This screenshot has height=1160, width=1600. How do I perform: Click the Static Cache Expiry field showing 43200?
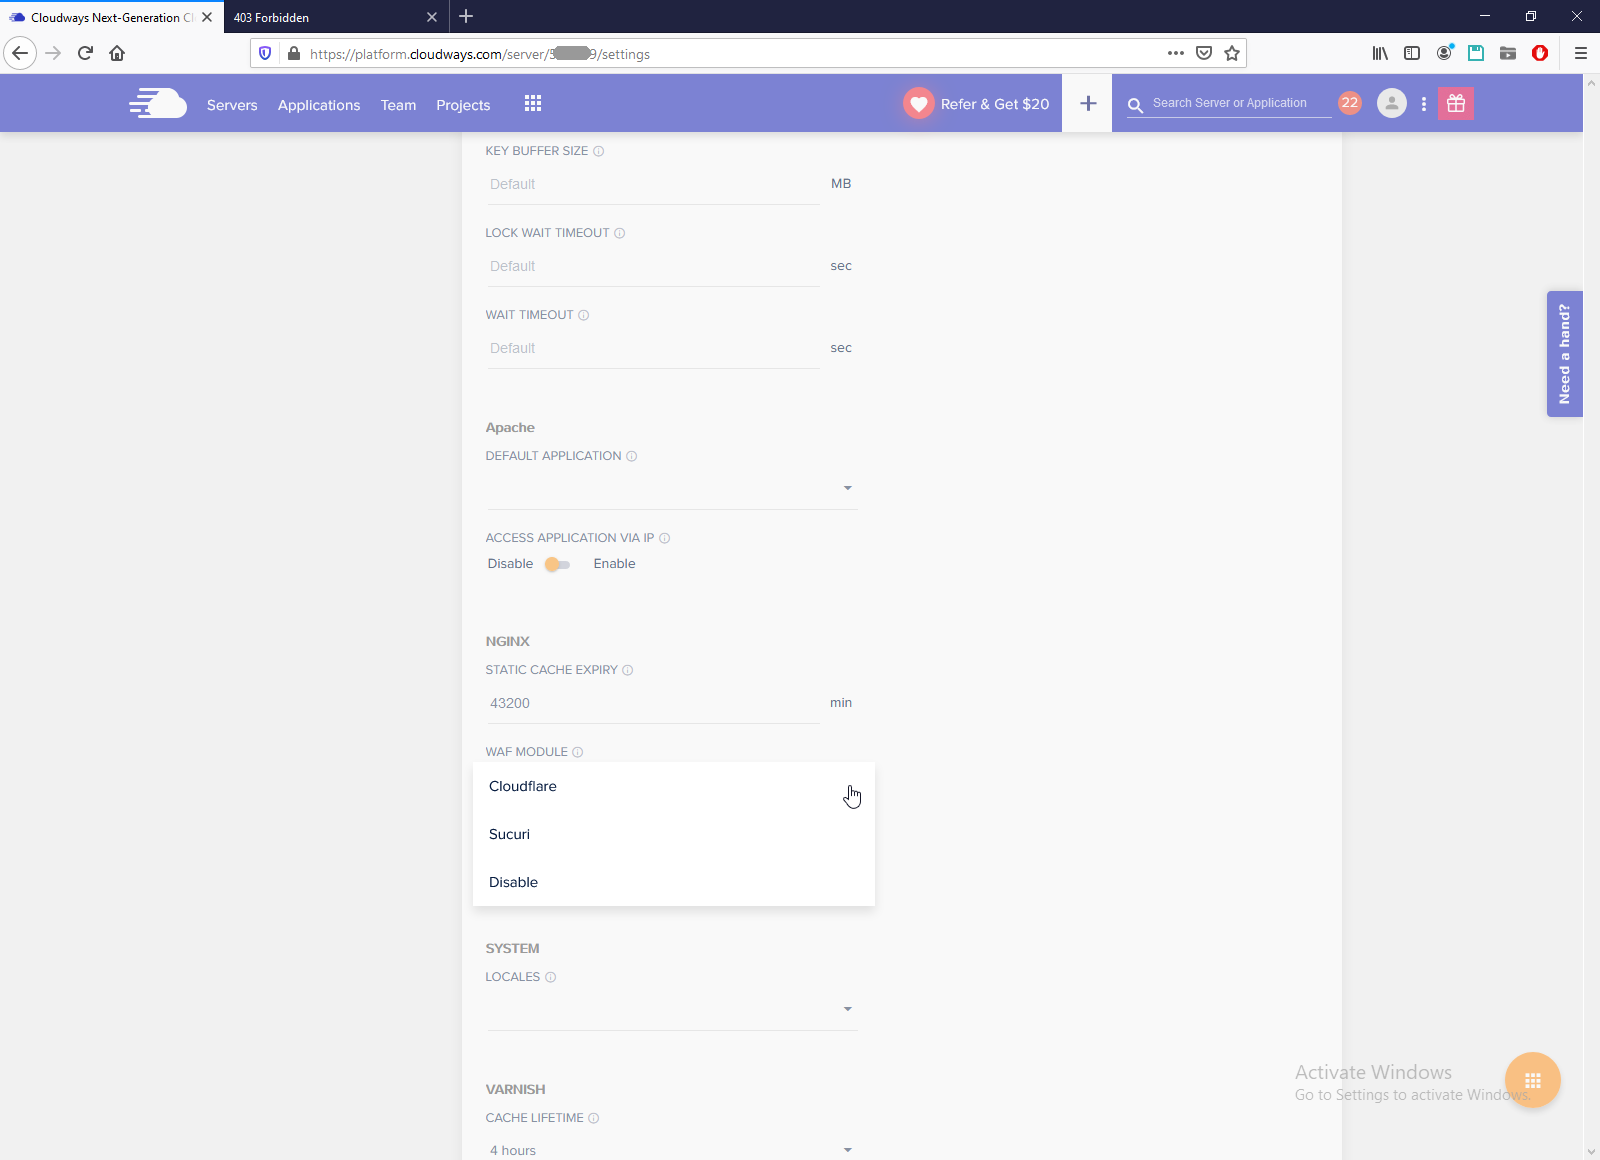(654, 703)
